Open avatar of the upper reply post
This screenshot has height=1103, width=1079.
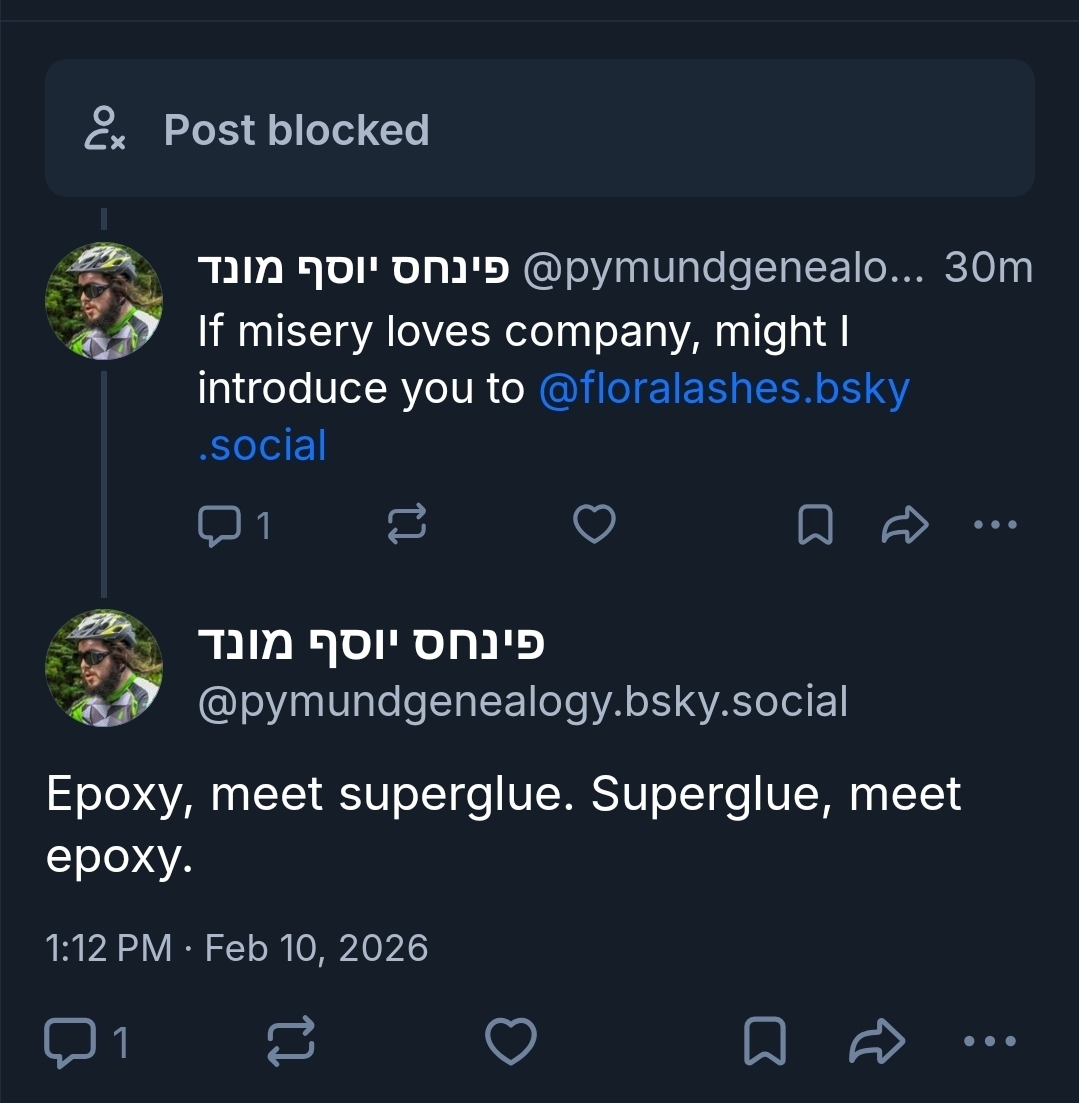tap(104, 300)
